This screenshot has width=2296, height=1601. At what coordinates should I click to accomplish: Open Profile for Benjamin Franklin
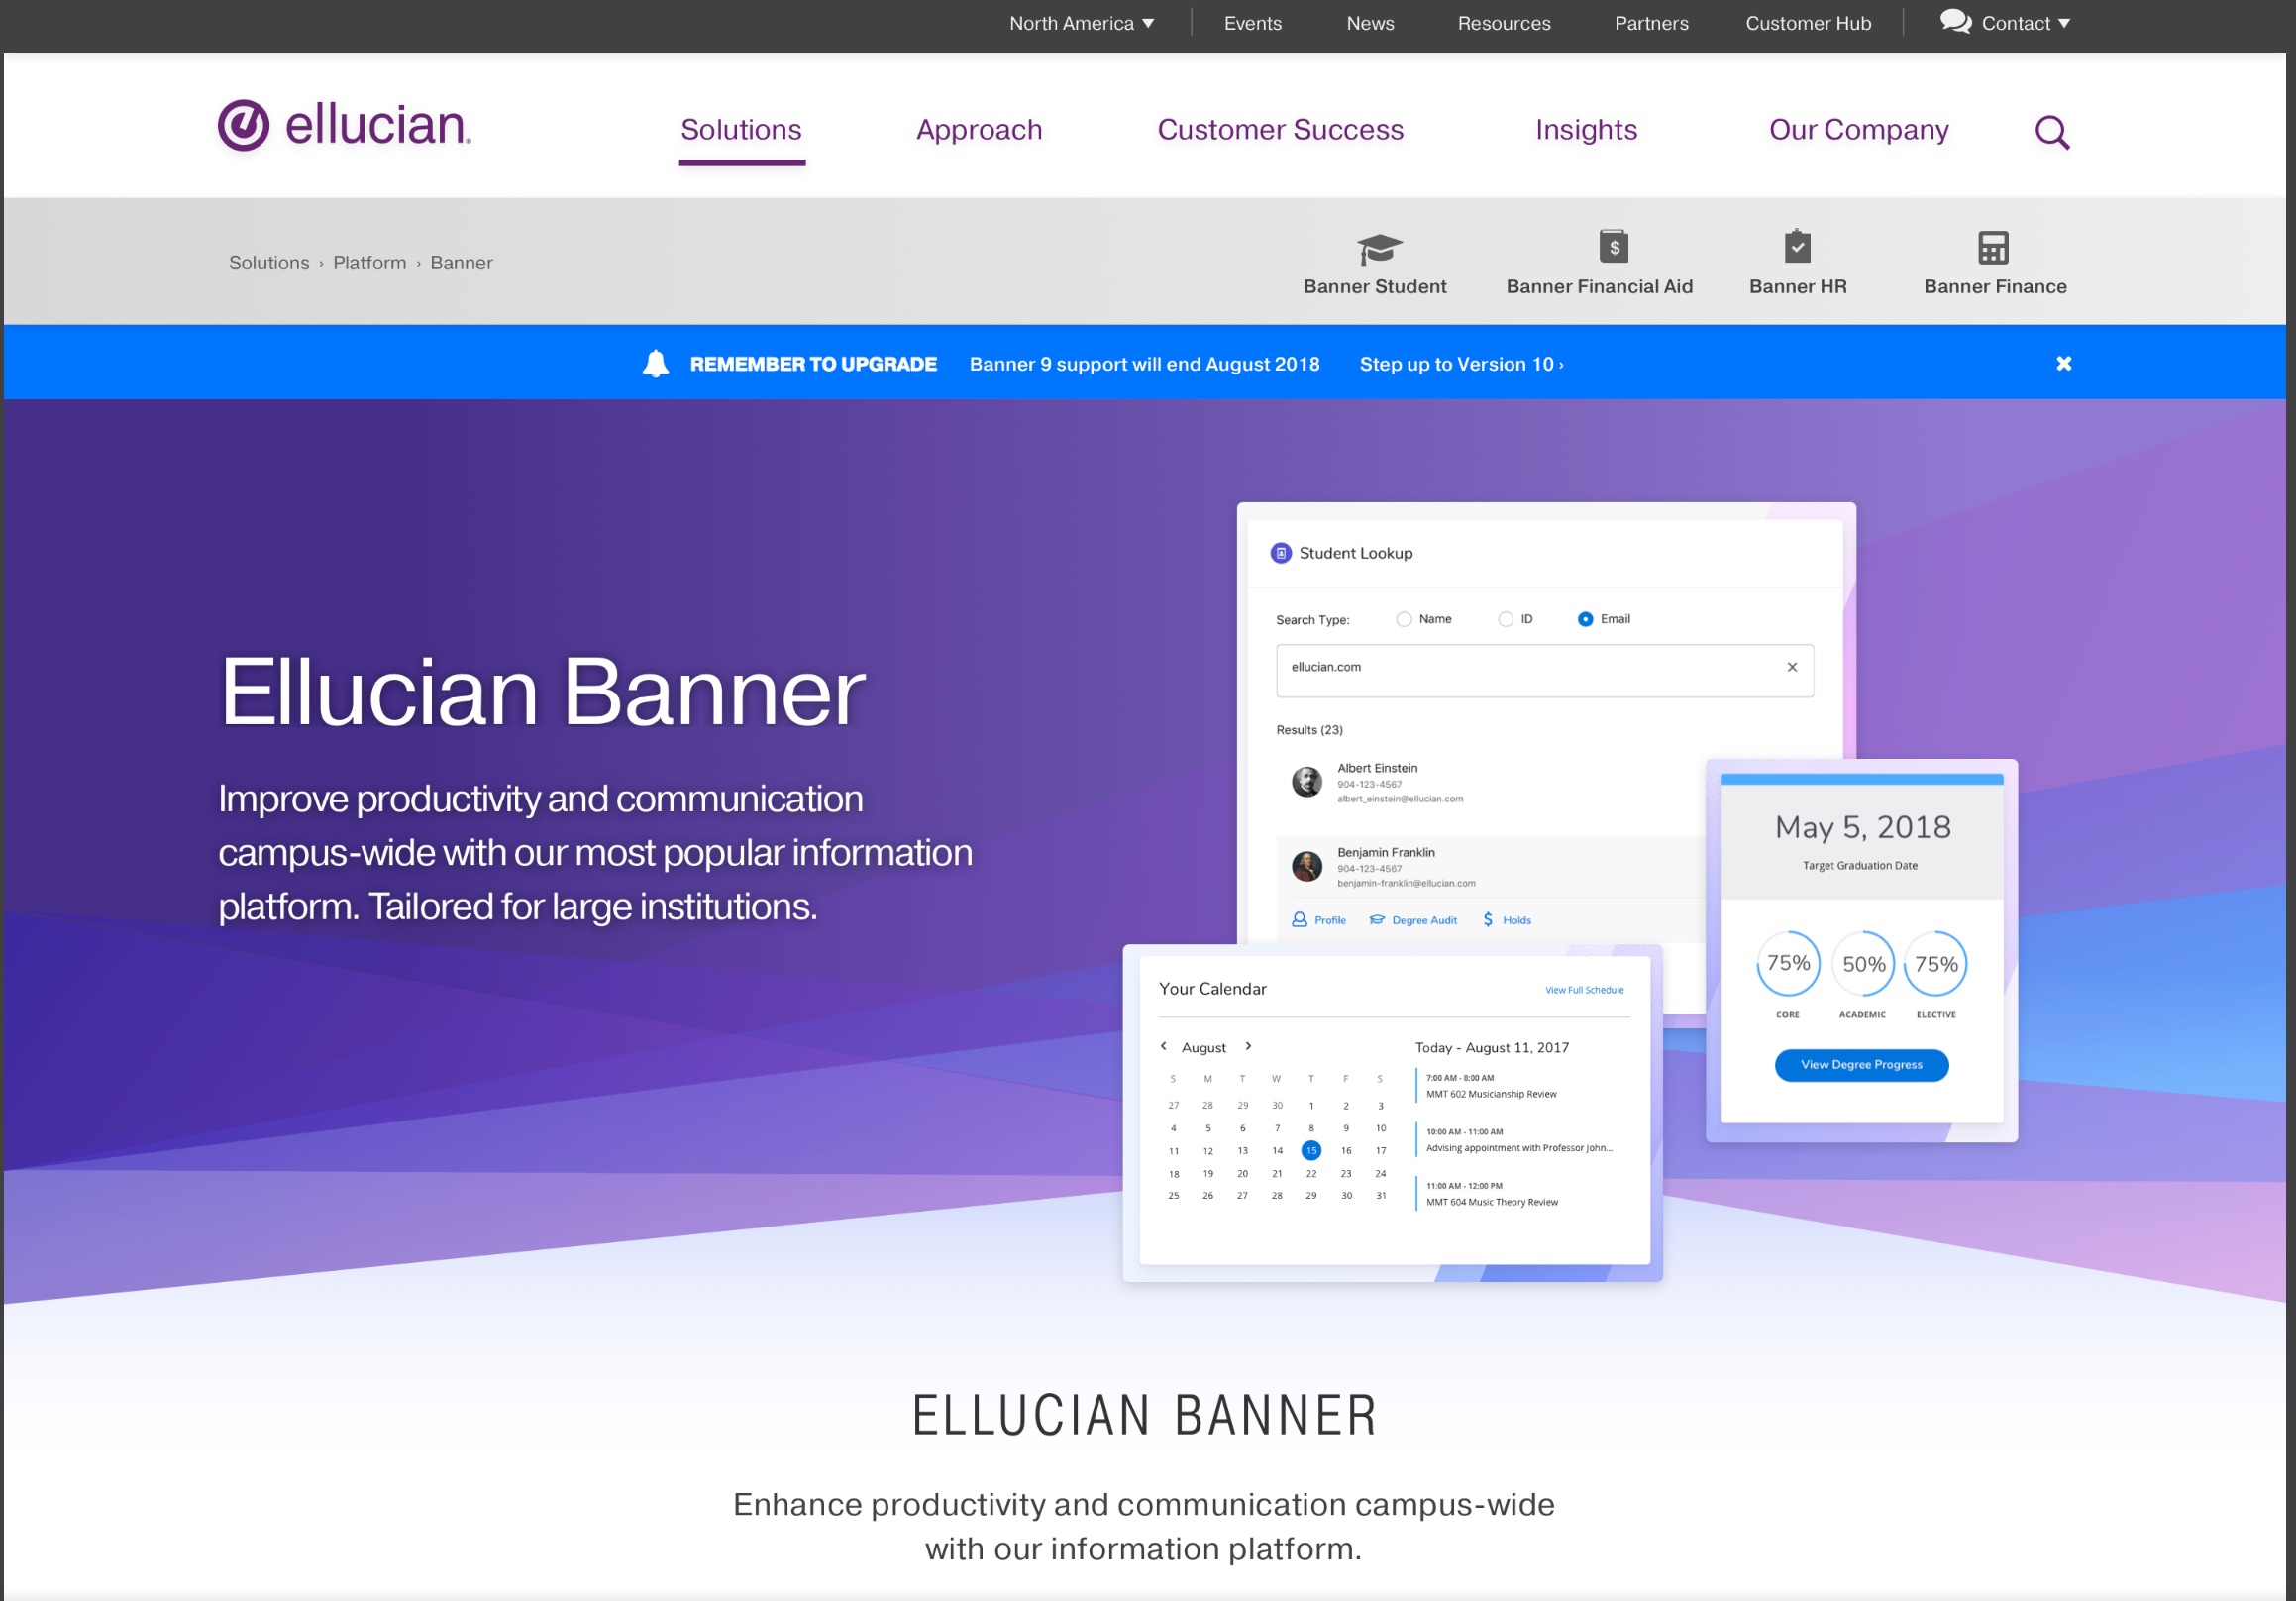coord(1318,920)
